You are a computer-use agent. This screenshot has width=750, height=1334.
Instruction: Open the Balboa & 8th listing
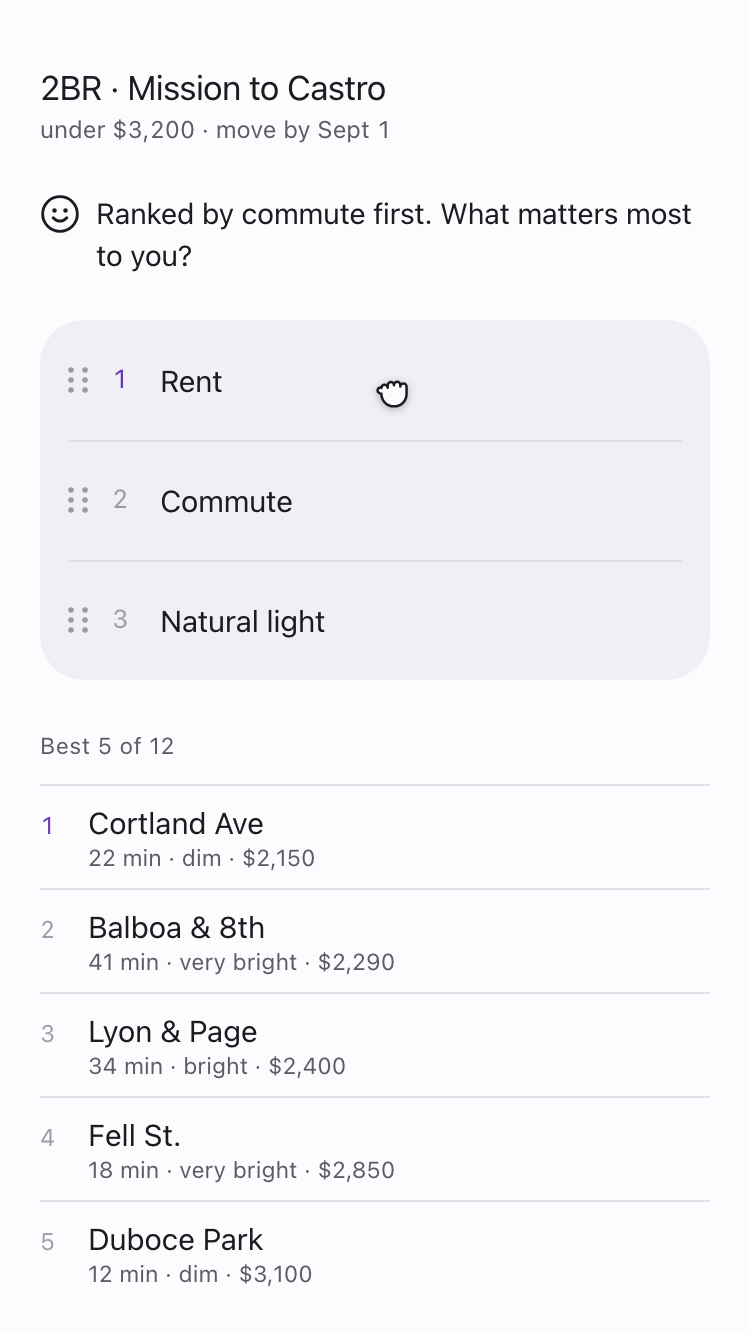tap(375, 942)
